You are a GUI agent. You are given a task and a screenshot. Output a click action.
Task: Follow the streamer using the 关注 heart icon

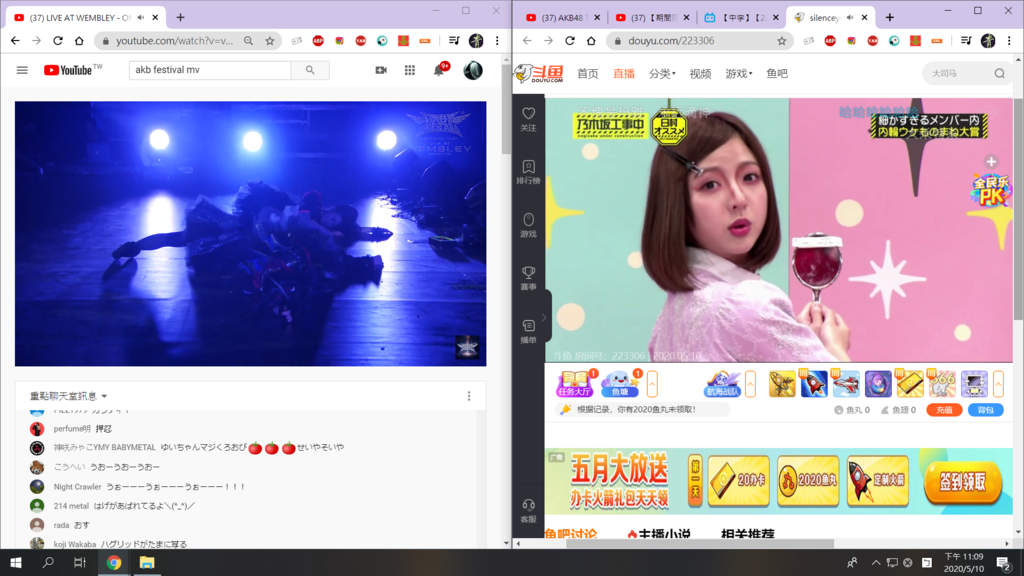[528, 119]
